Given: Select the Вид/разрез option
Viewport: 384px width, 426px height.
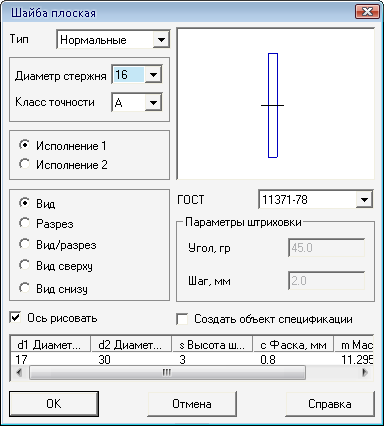Looking at the screenshot, I should 24,244.
